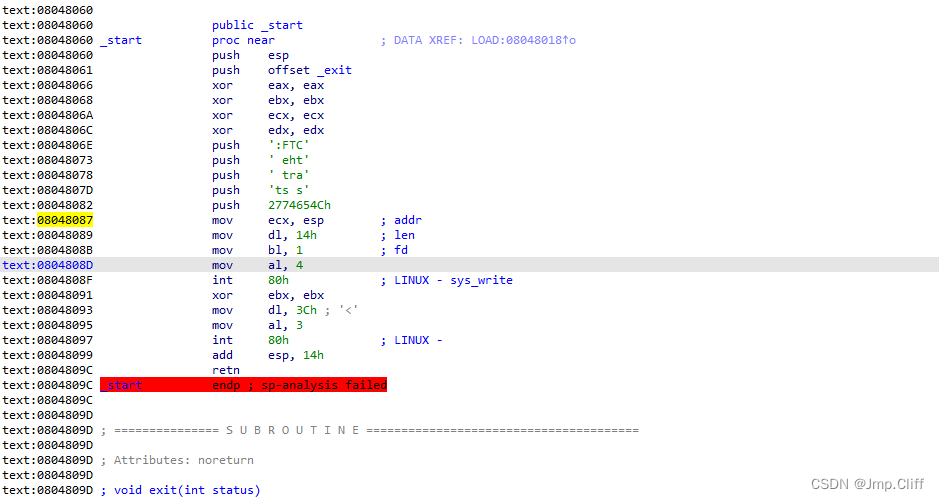Click address text:08048099

coord(48,355)
